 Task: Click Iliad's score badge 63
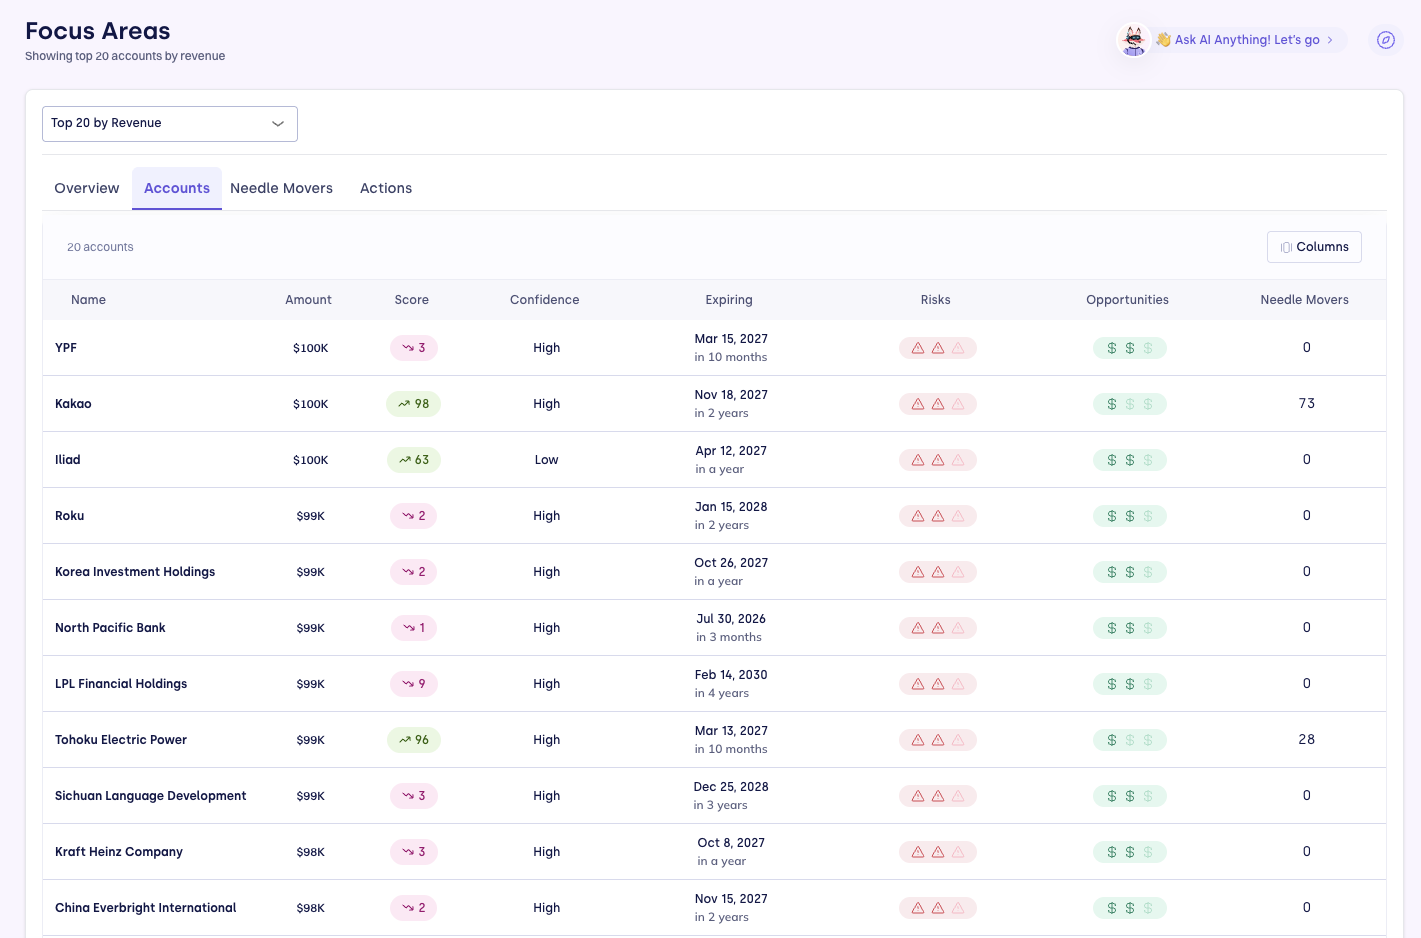click(x=413, y=460)
